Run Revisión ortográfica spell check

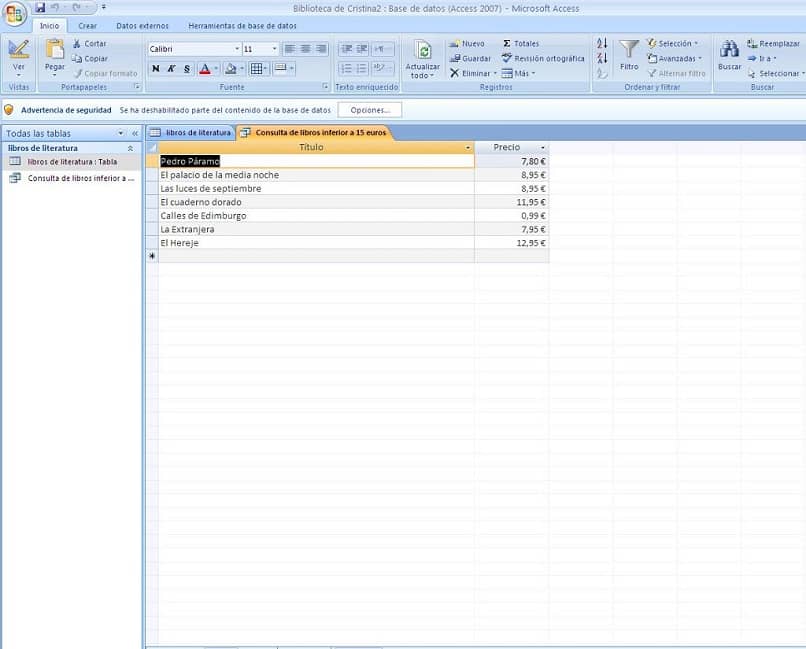543,59
